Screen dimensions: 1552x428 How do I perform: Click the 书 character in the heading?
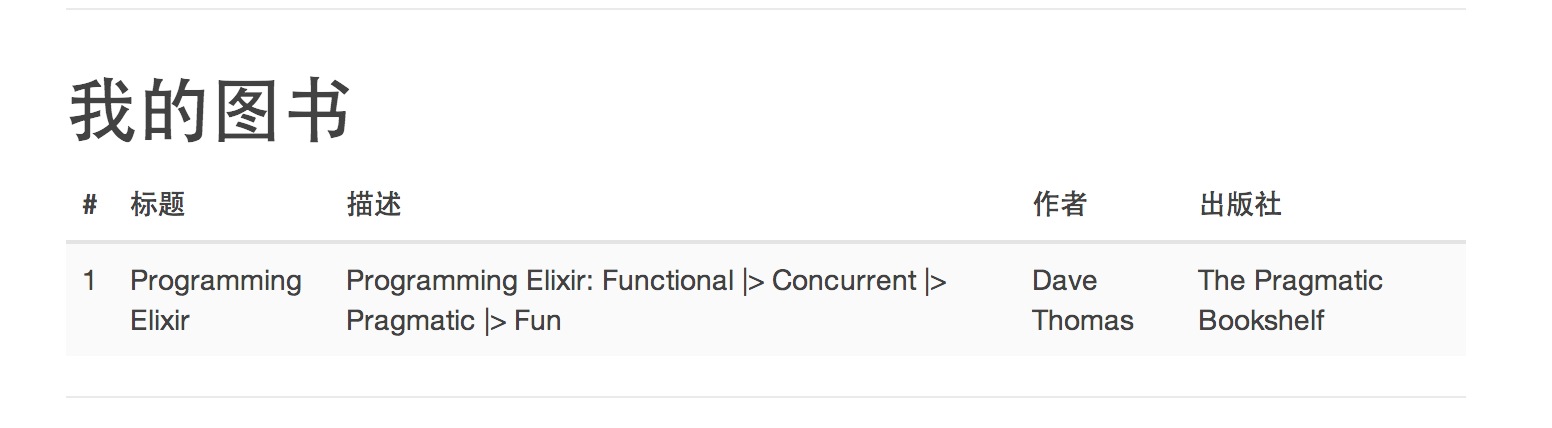pos(318,110)
